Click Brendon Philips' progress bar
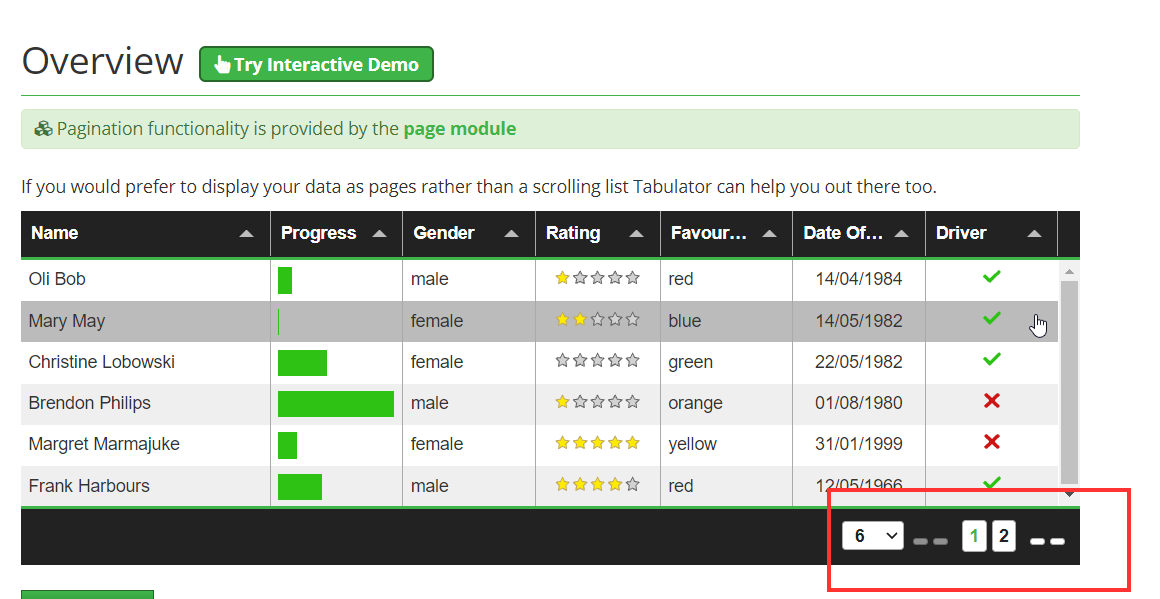The width and height of the screenshot is (1160, 599). point(334,402)
